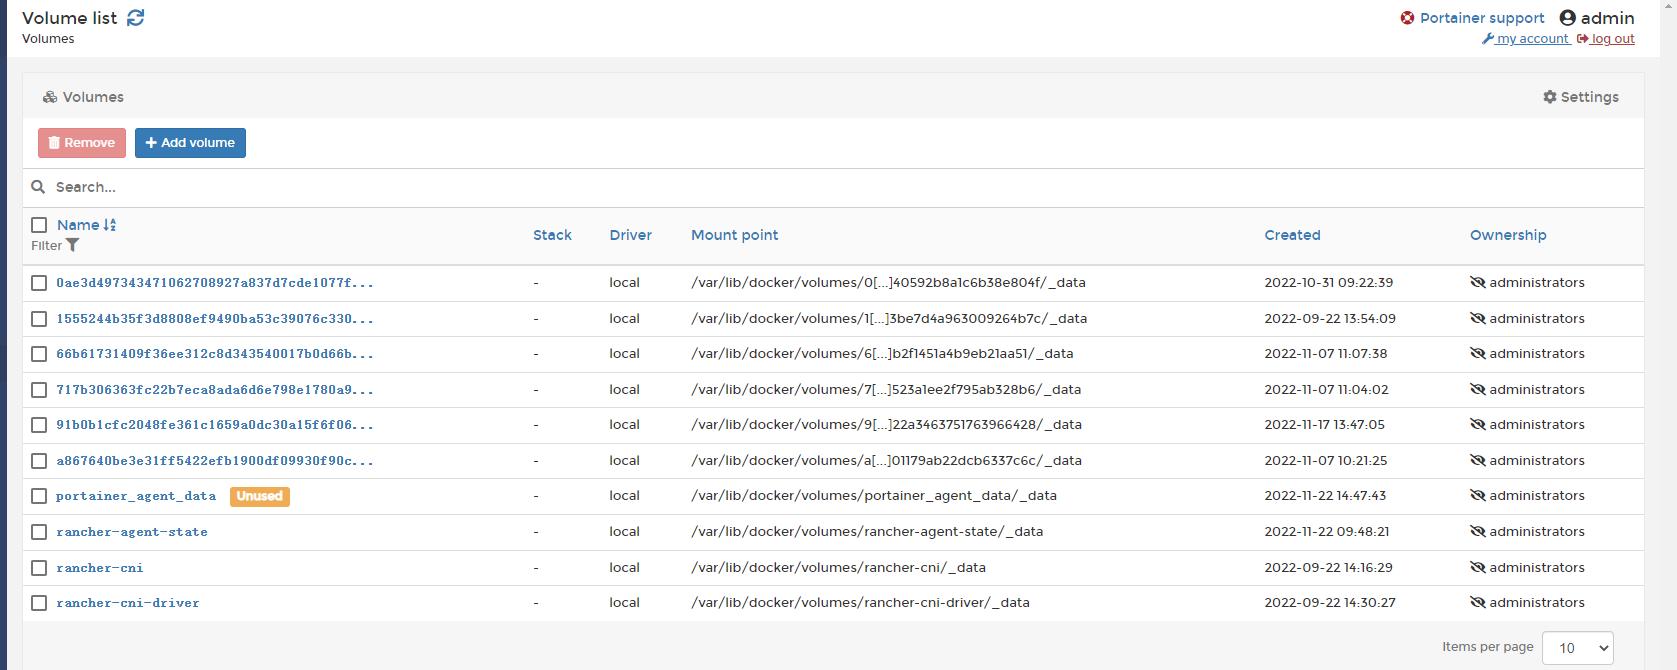This screenshot has height=670, width=1677.
Task: Open the Items per page dropdown
Action: (x=1577, y=648)
